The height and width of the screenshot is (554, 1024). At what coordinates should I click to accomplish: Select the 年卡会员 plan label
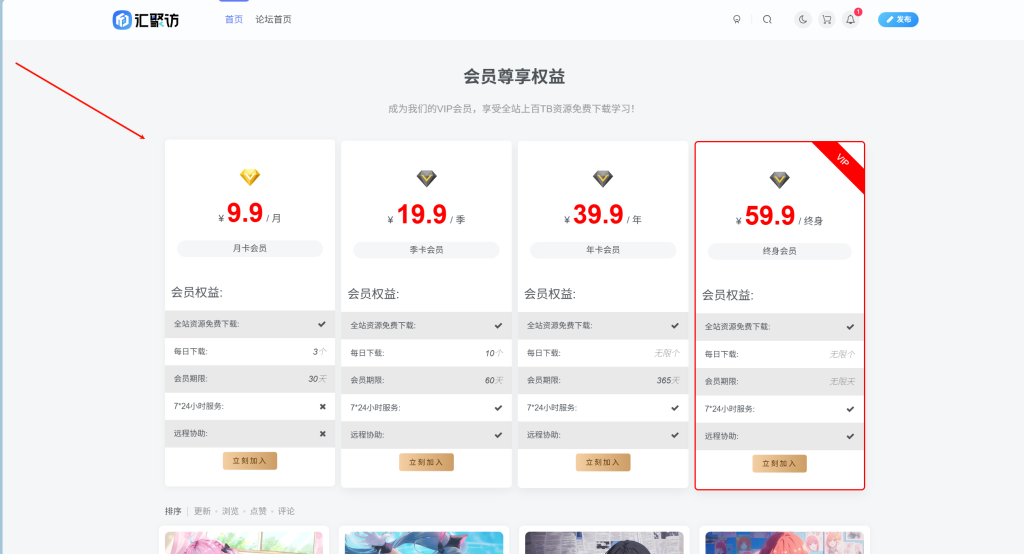602,250
